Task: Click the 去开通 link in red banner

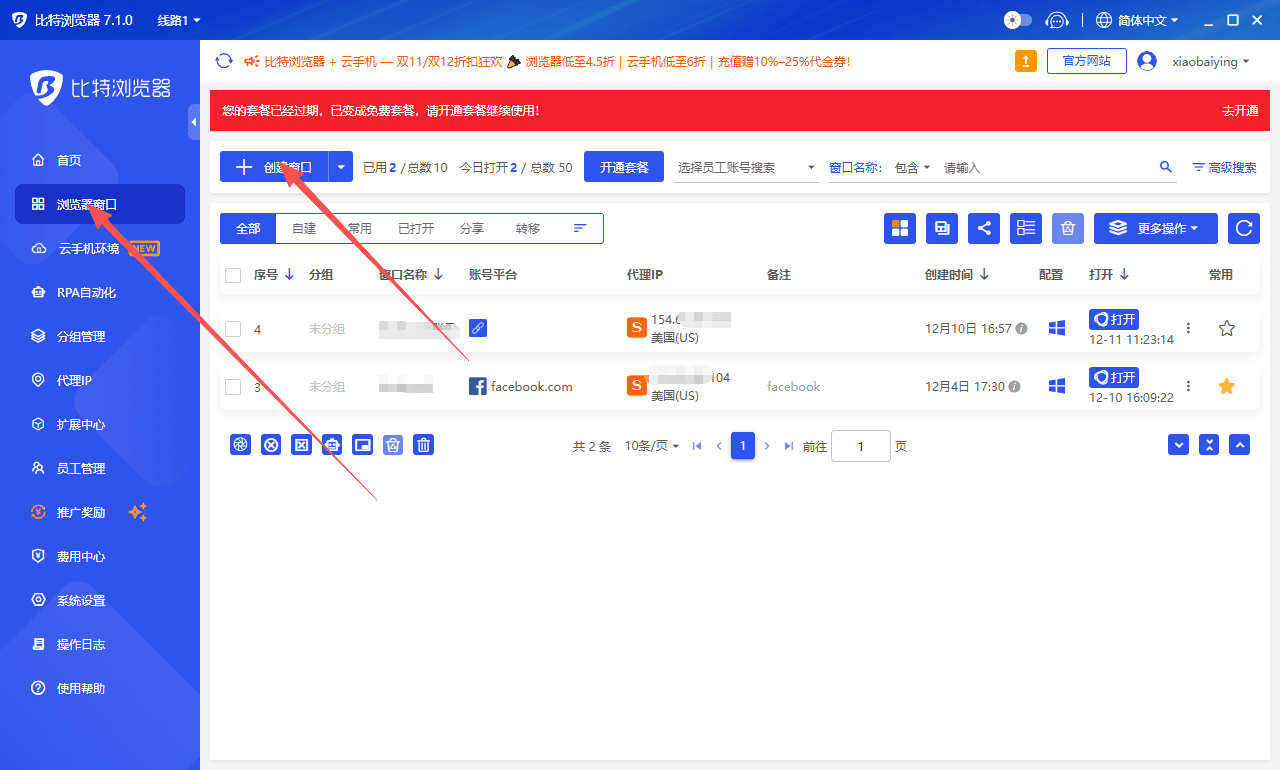Action: [x=1240, y=111]
